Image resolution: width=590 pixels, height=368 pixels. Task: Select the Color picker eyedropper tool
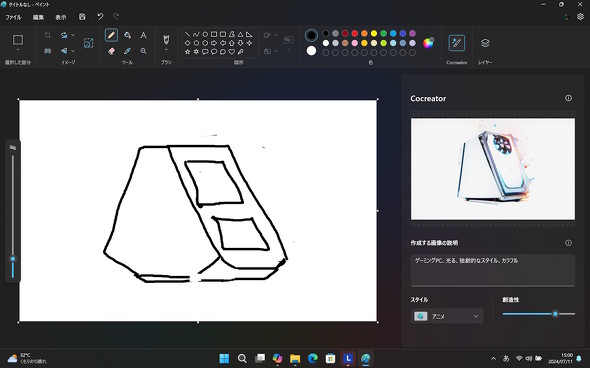pyautogui.click(x=128, y=51)
